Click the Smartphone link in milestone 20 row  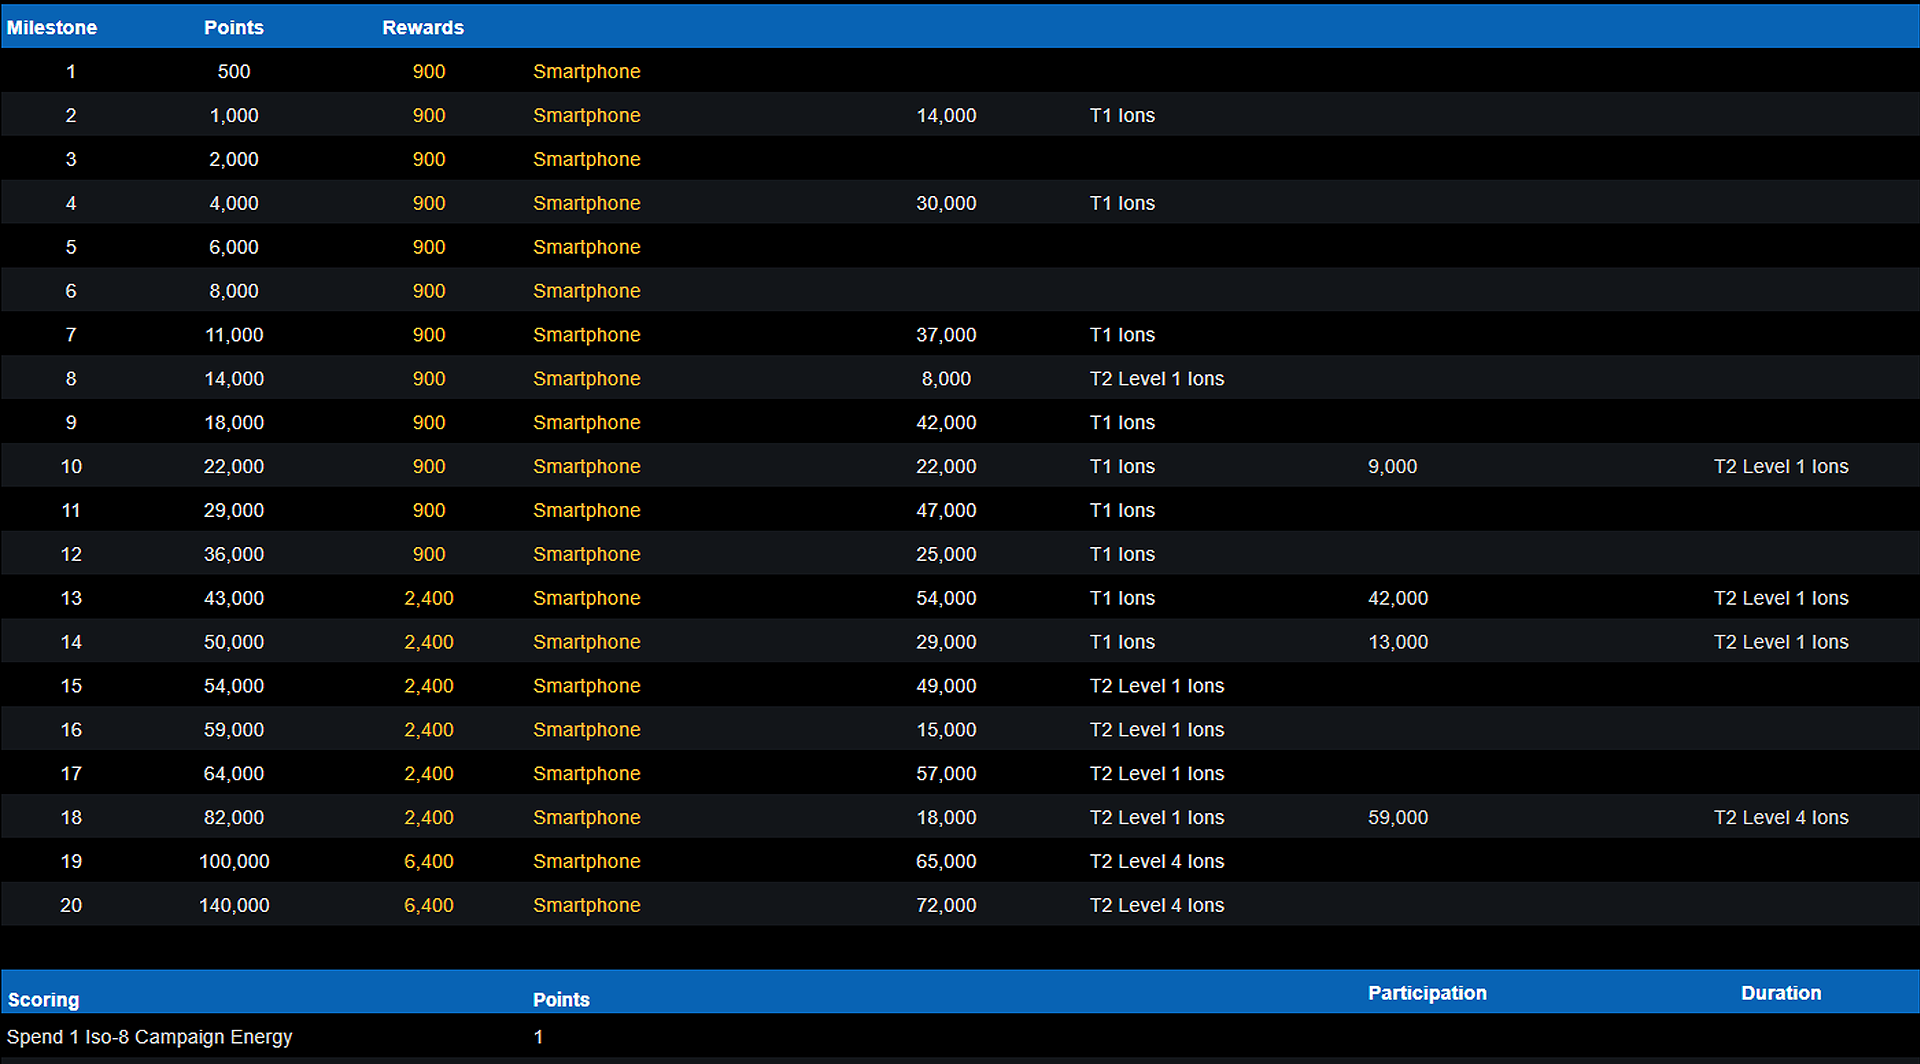tap(586, 905)
